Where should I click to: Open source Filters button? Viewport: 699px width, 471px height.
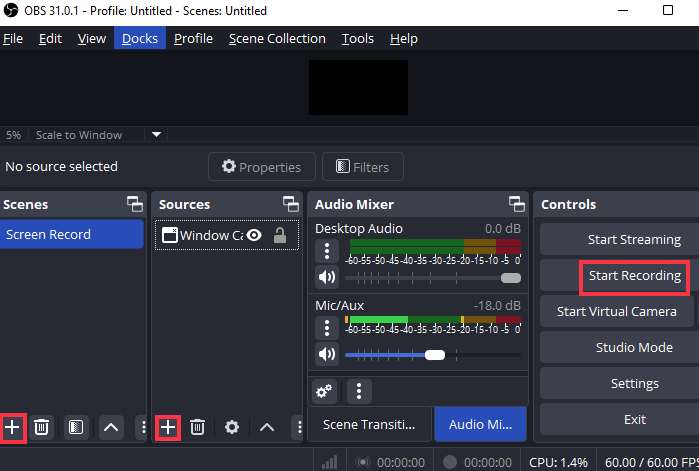click(x=362, y=167)
